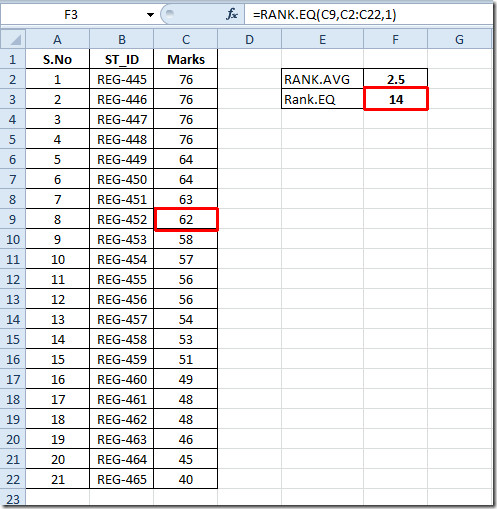Viewport: 497px width, 509px height.
Task: Click the highlighted Marks cell with 62
Action: (186, 219)
